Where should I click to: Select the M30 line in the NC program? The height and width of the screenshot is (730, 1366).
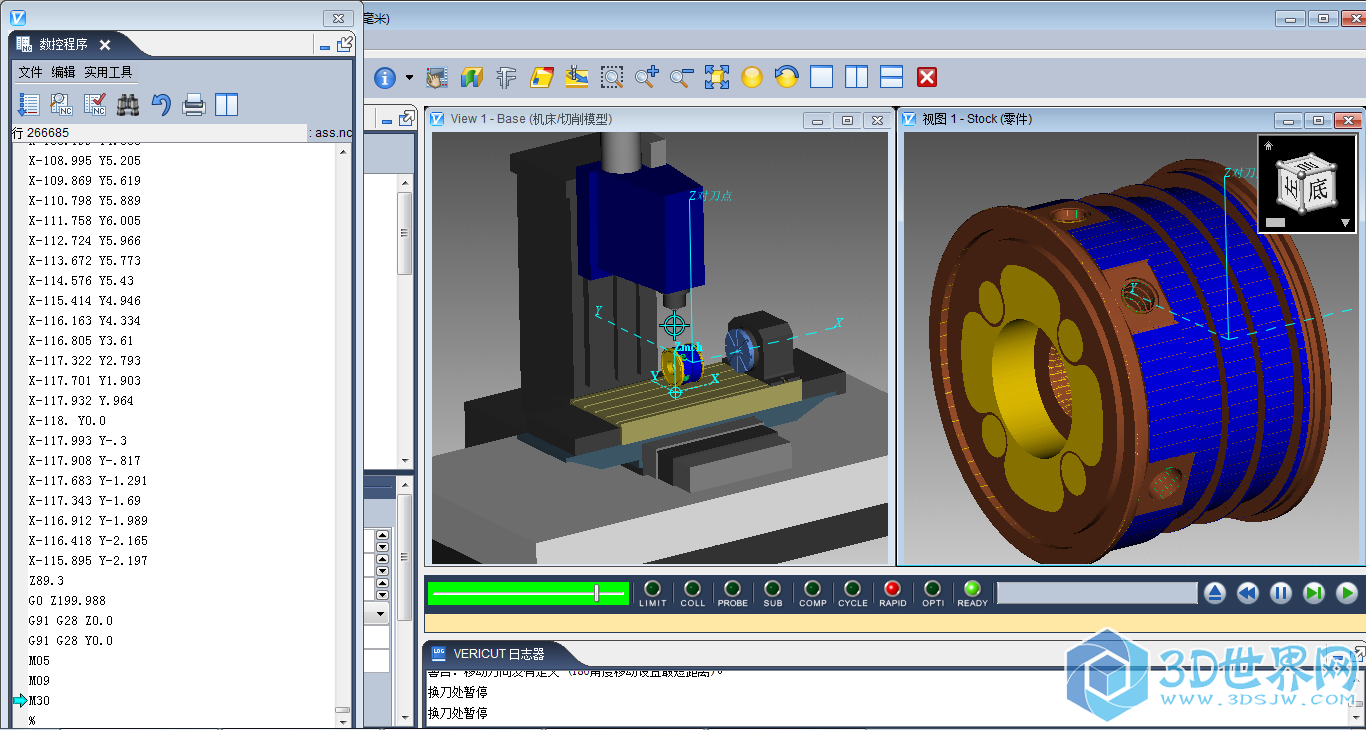pos(39,700)
